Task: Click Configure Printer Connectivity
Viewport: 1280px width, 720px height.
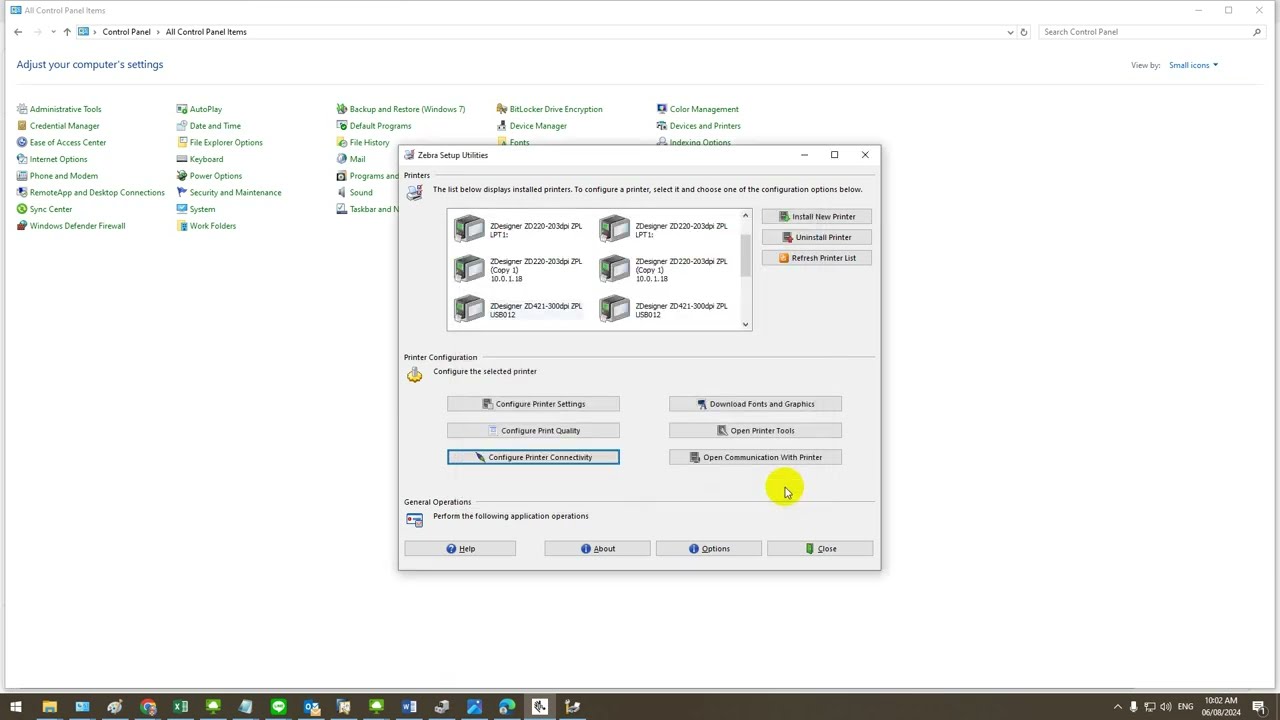Action: [x=533, y=457]
